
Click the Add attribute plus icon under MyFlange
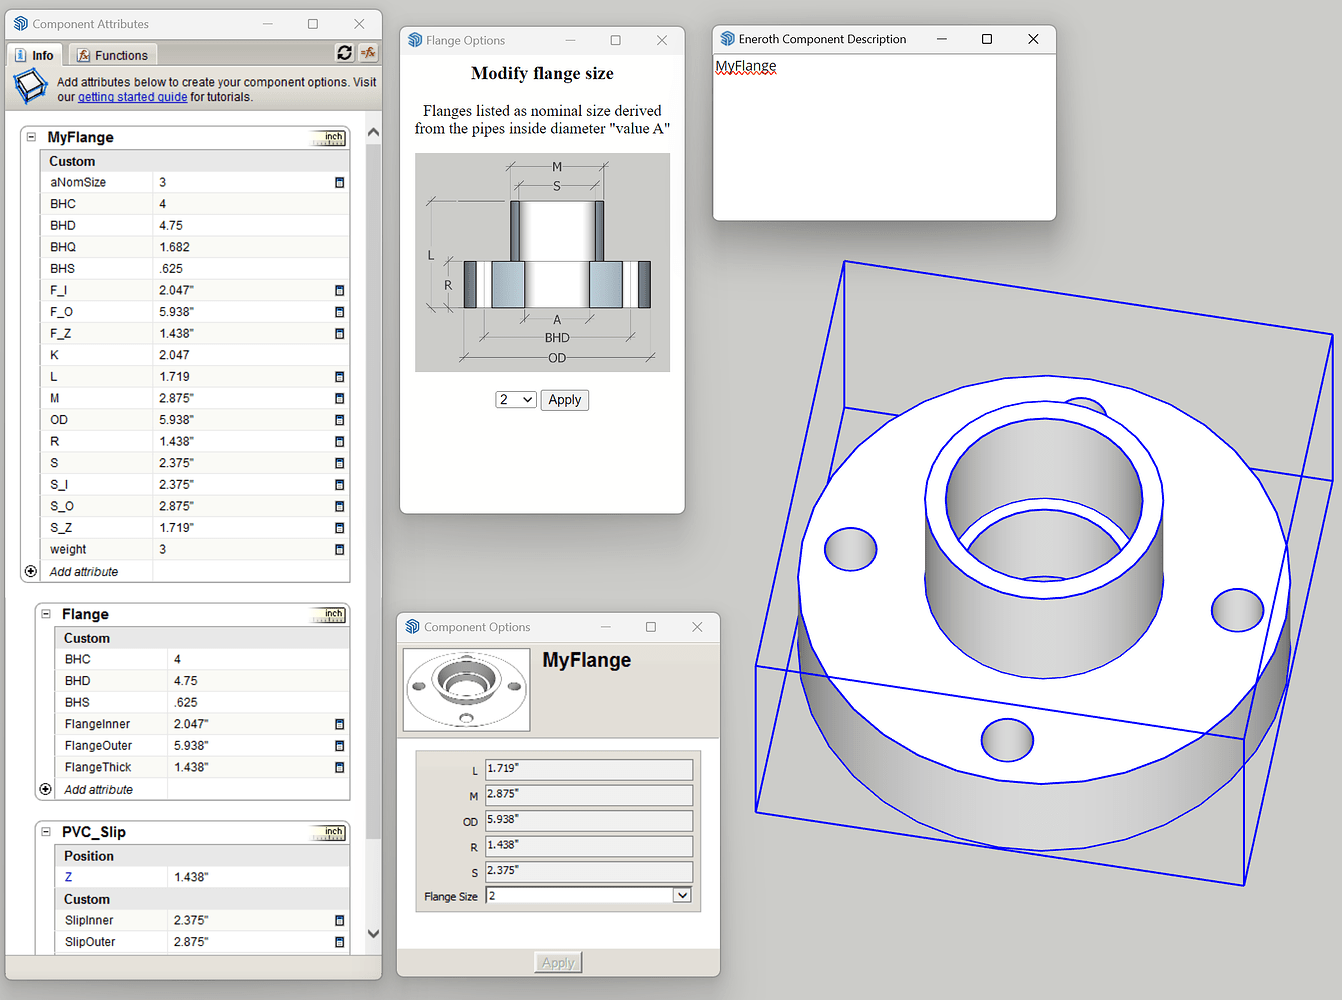(x=30, y=570)
